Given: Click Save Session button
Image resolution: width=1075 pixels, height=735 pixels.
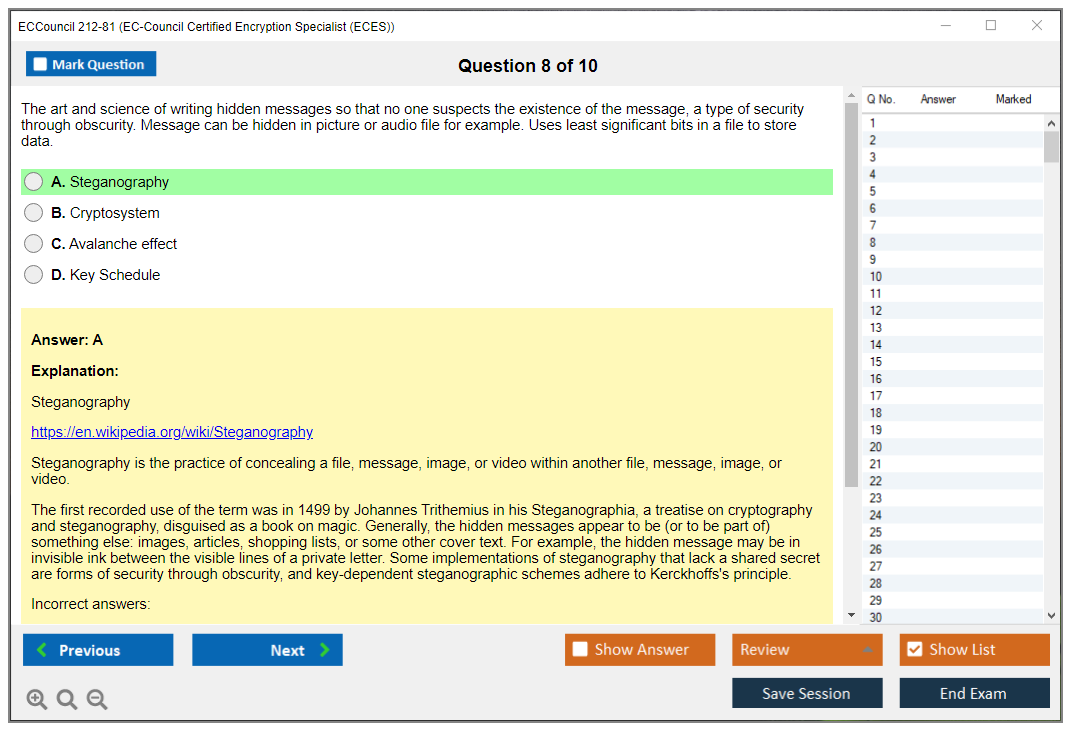Looking at the screenshot, I should pos(806,693).
